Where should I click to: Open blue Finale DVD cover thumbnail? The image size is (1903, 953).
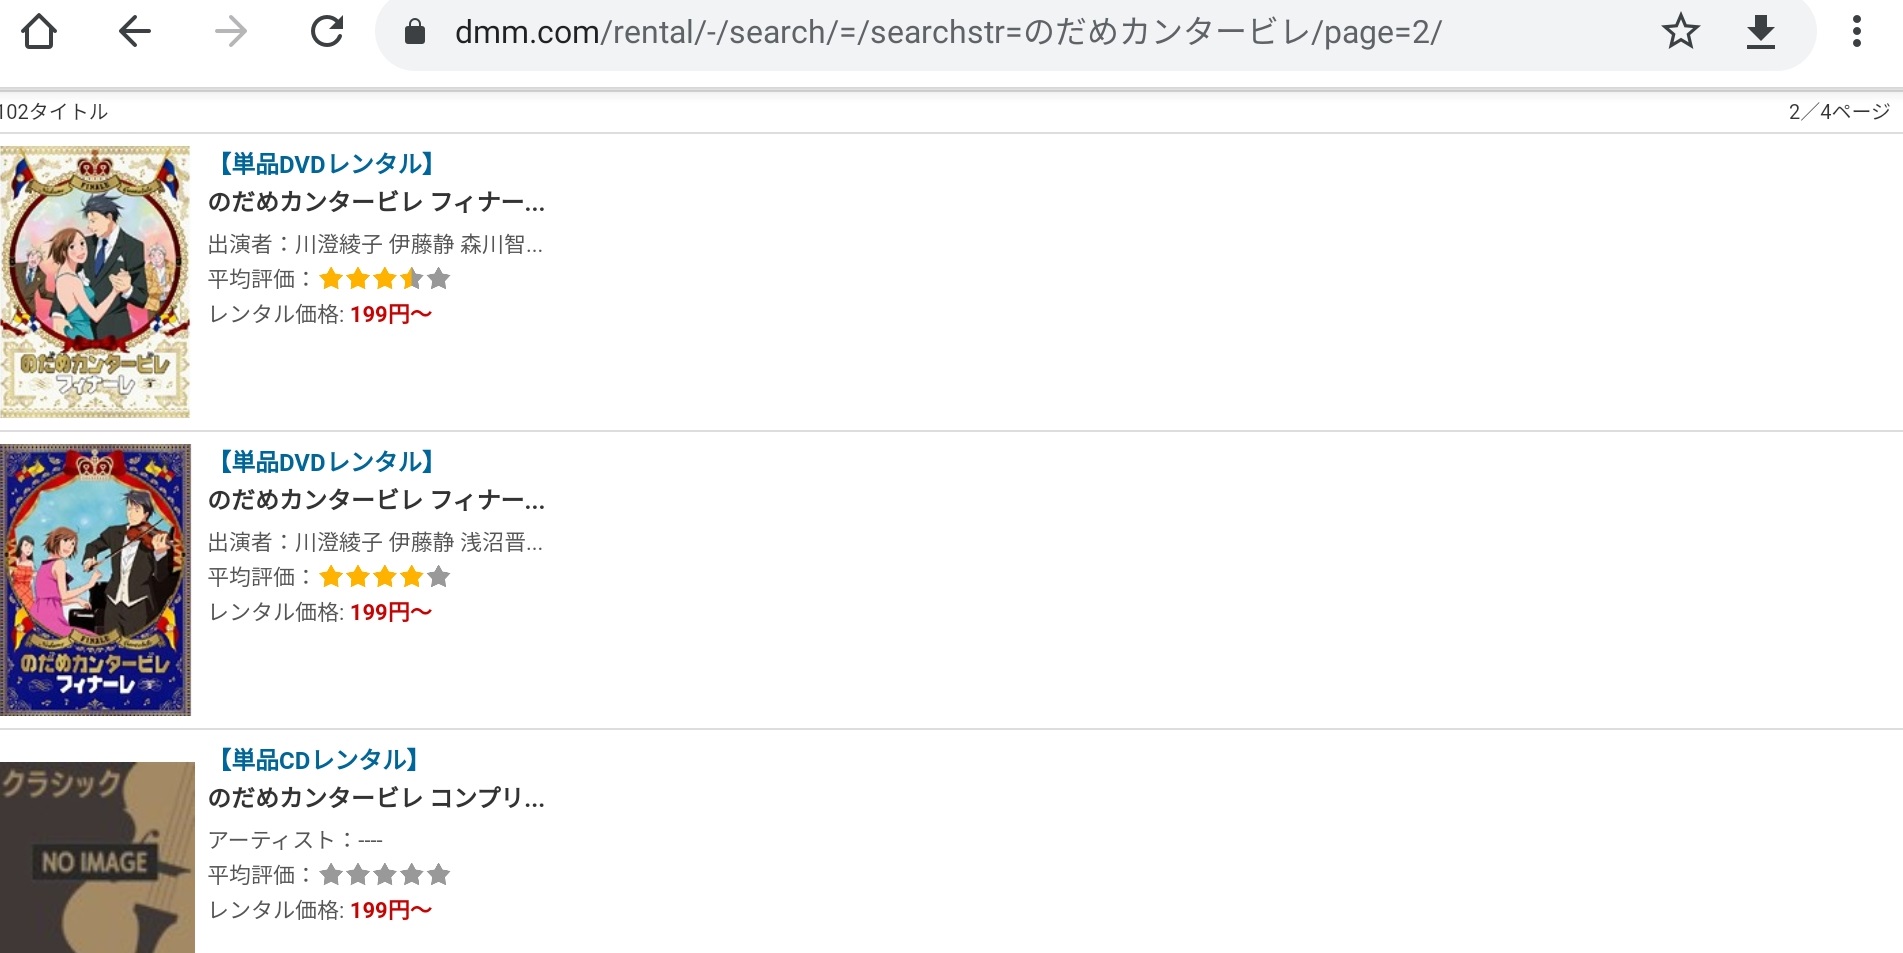click(x=95, y=580)
